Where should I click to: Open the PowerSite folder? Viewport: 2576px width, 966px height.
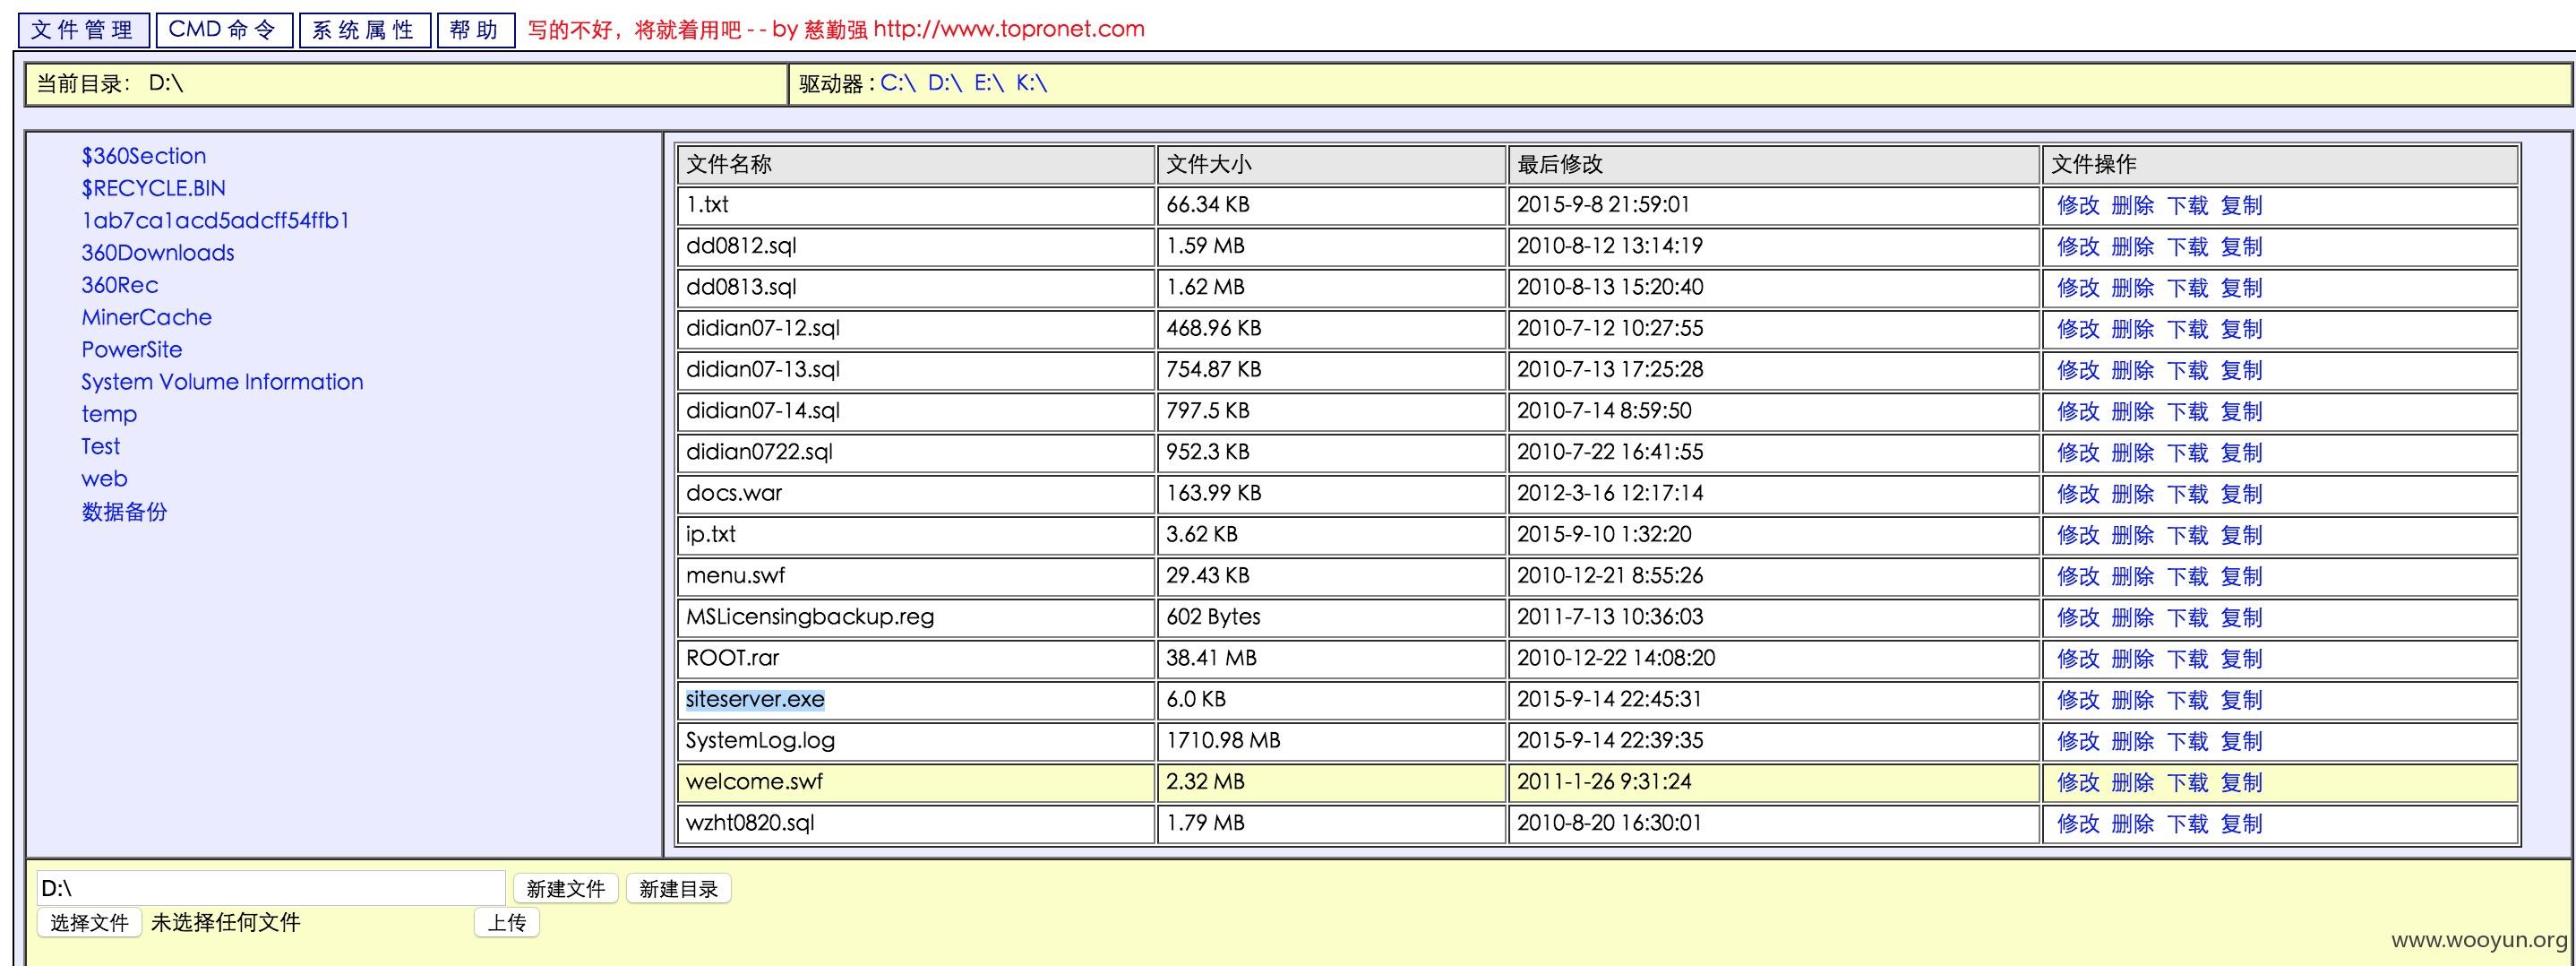(x=132, y=349)
